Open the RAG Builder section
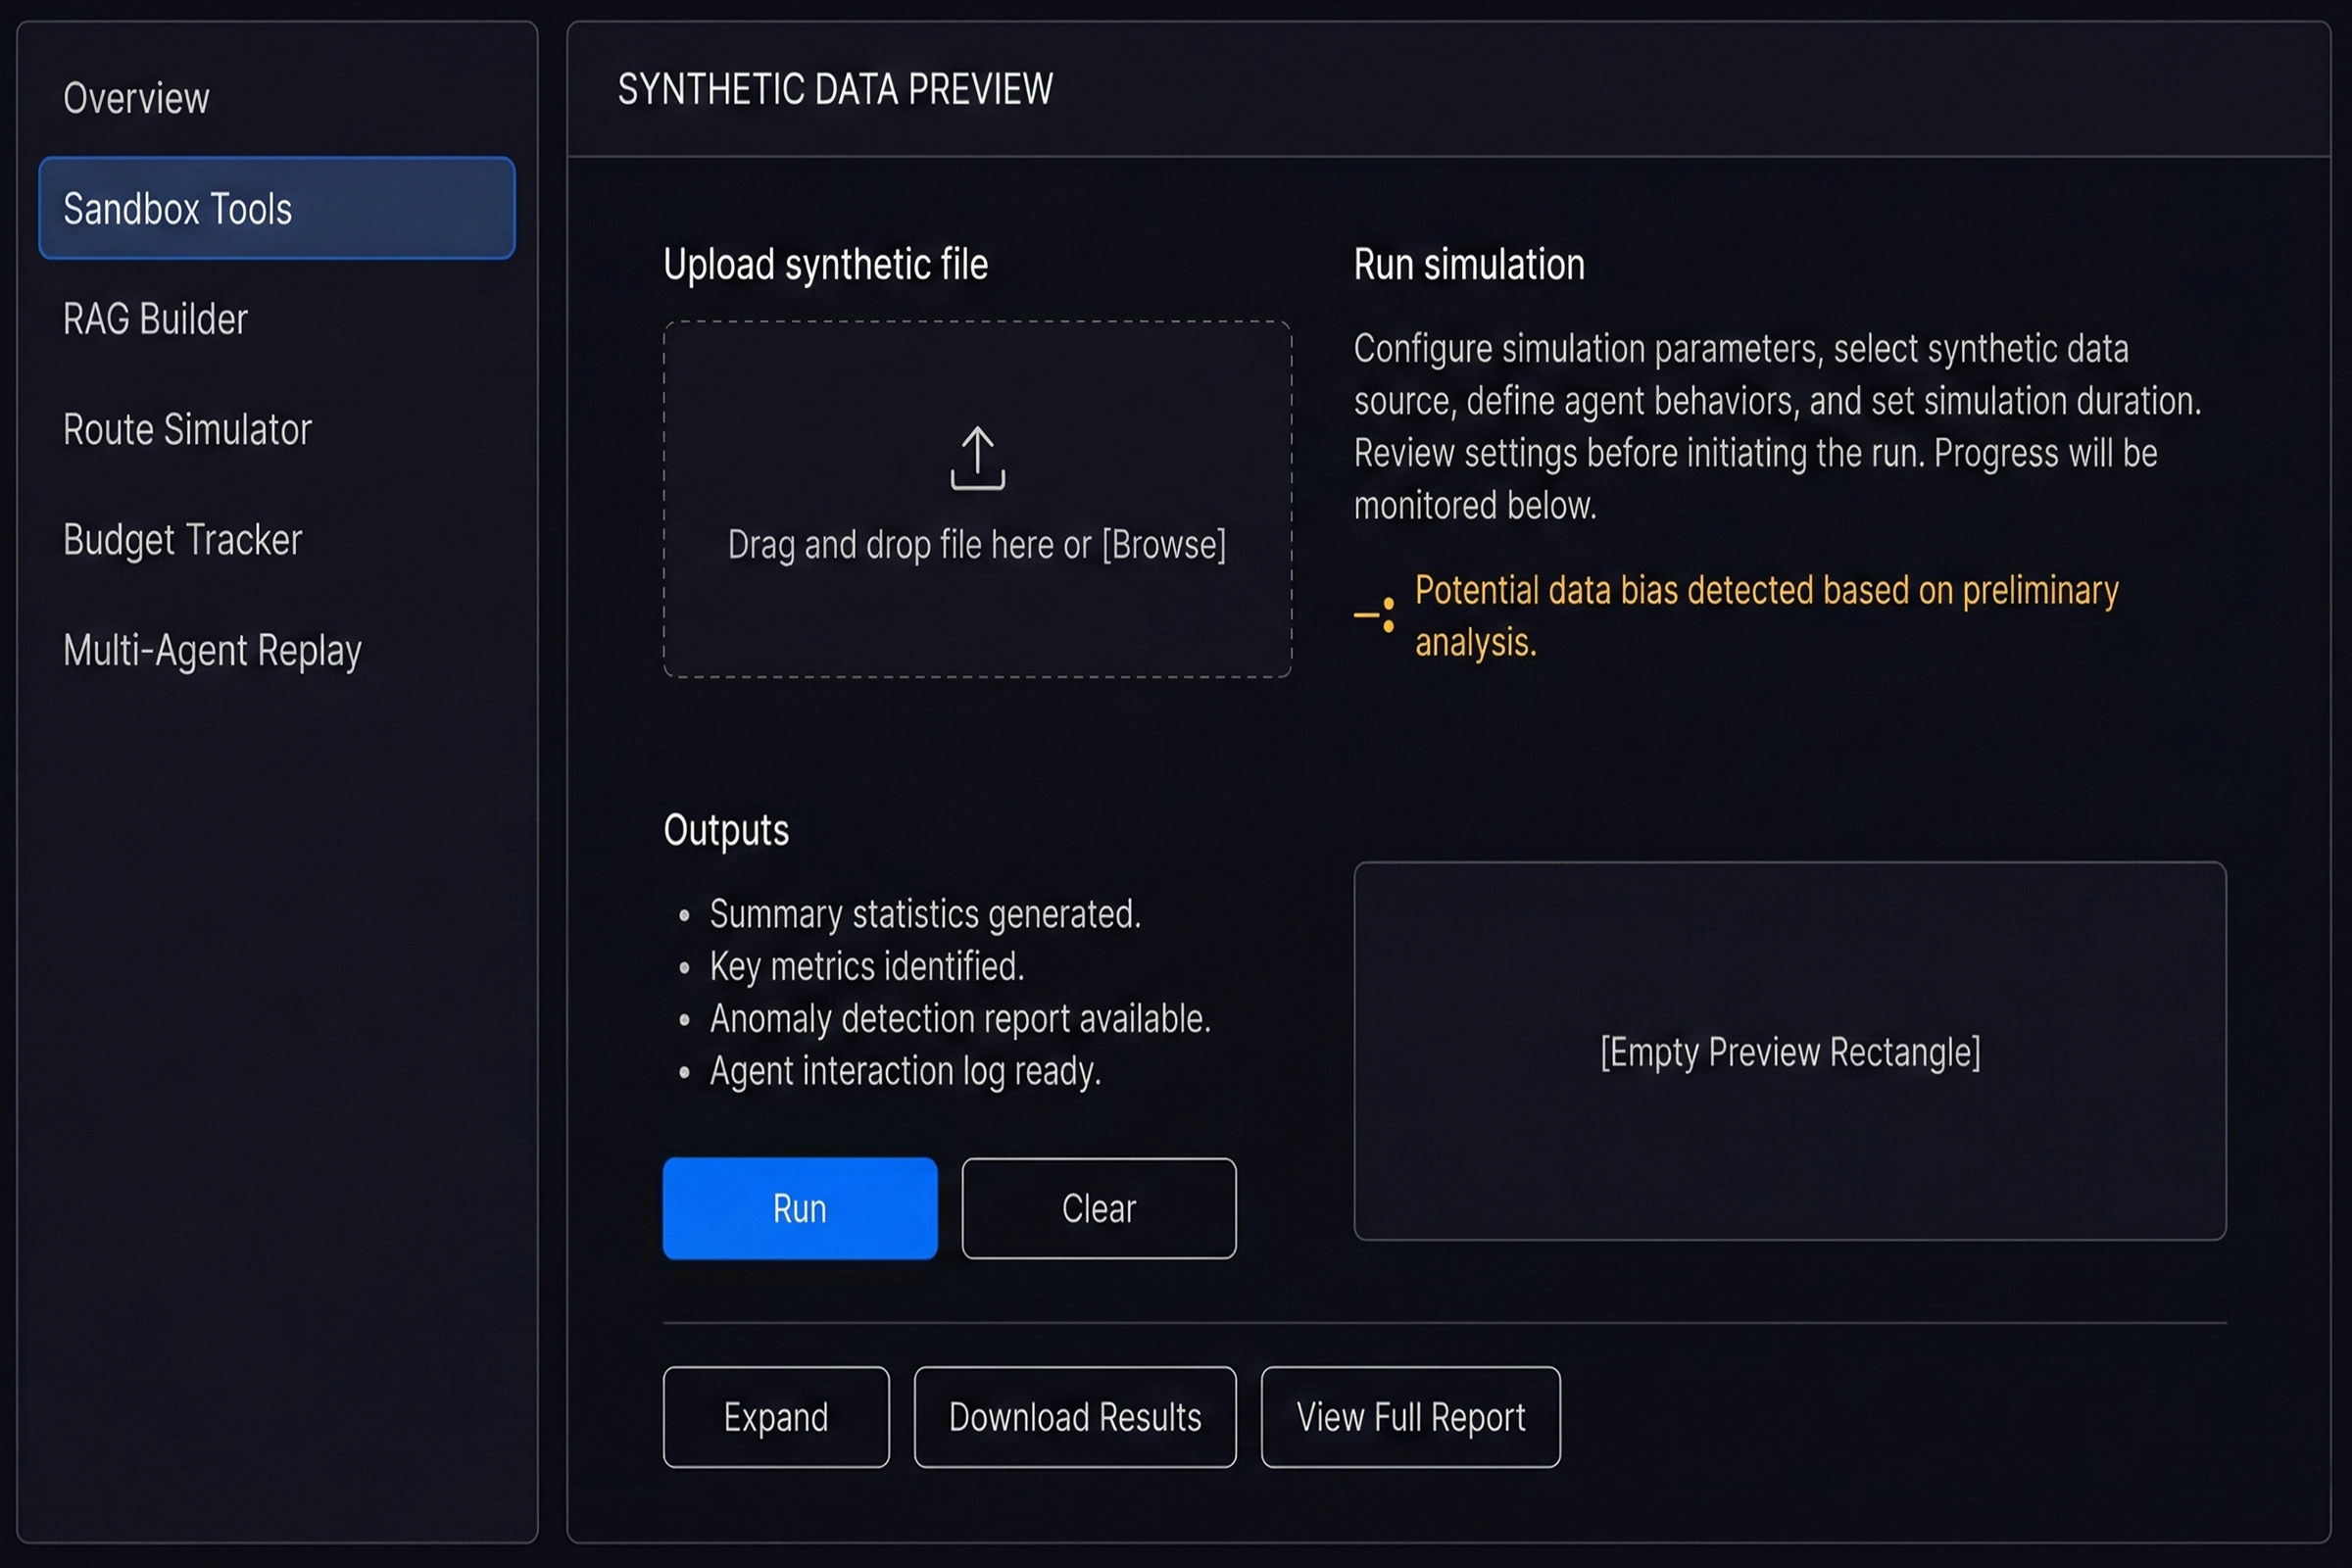 (x=155, y=318)
